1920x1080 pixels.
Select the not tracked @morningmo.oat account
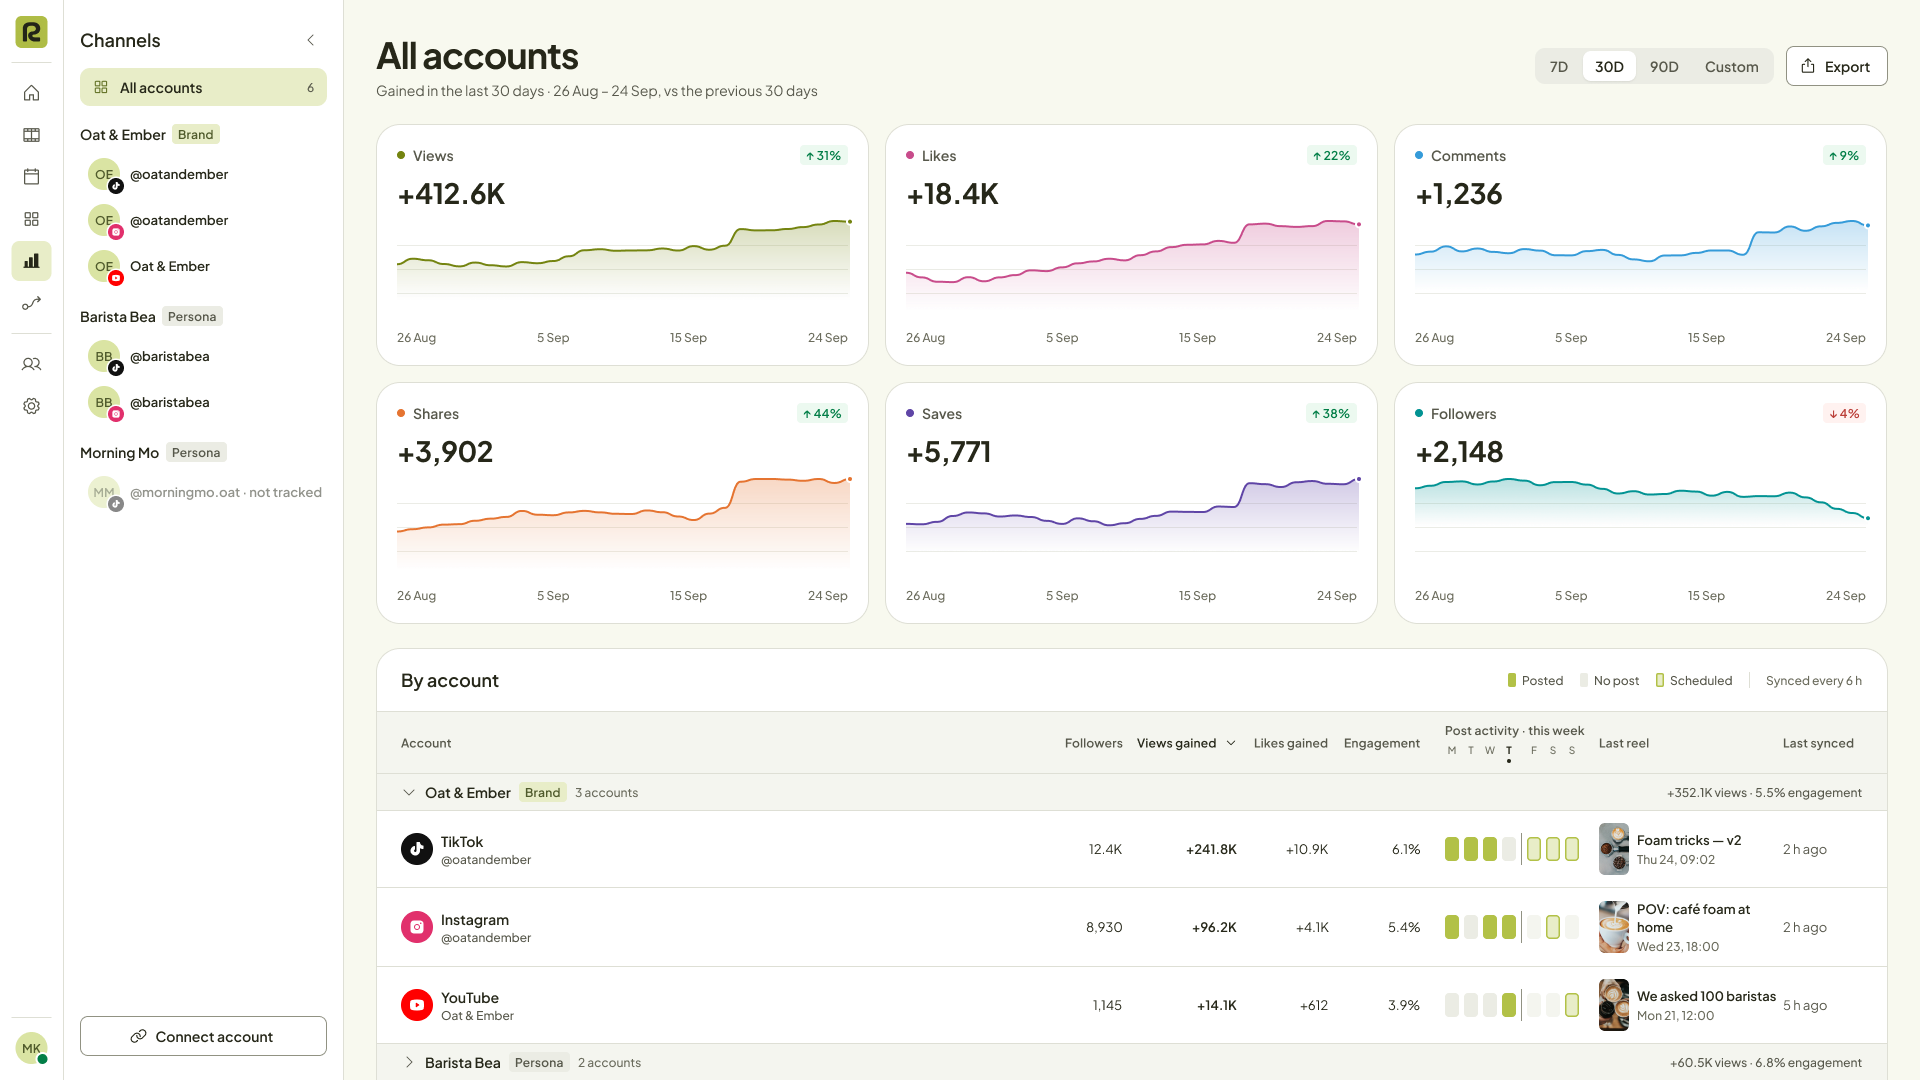(203, 493)
